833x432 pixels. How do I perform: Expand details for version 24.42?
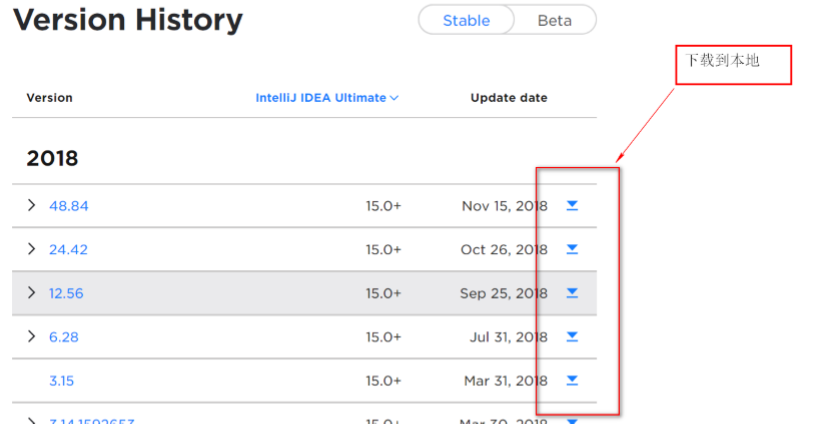click(31, 249)
